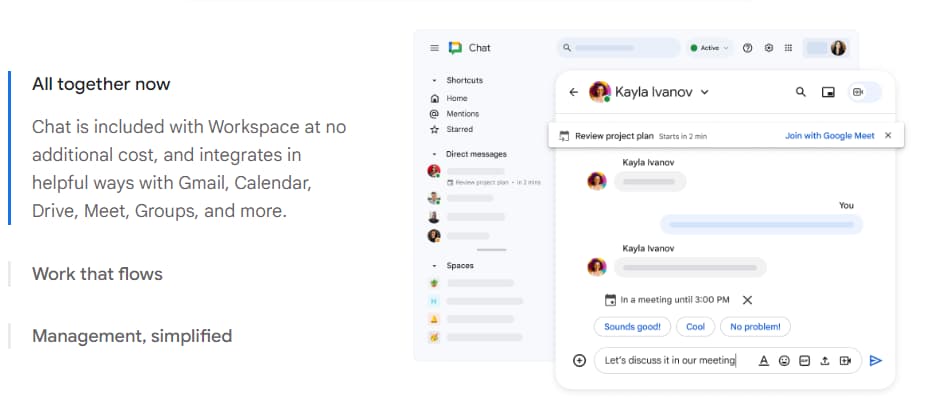Viewport: 930px width, 417px height.
Task: Send the message with the blue arrow
Action: (x=875, y=360)
